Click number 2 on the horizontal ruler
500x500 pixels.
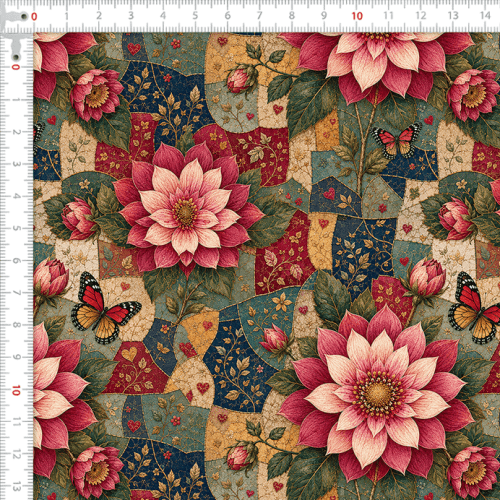99,16
